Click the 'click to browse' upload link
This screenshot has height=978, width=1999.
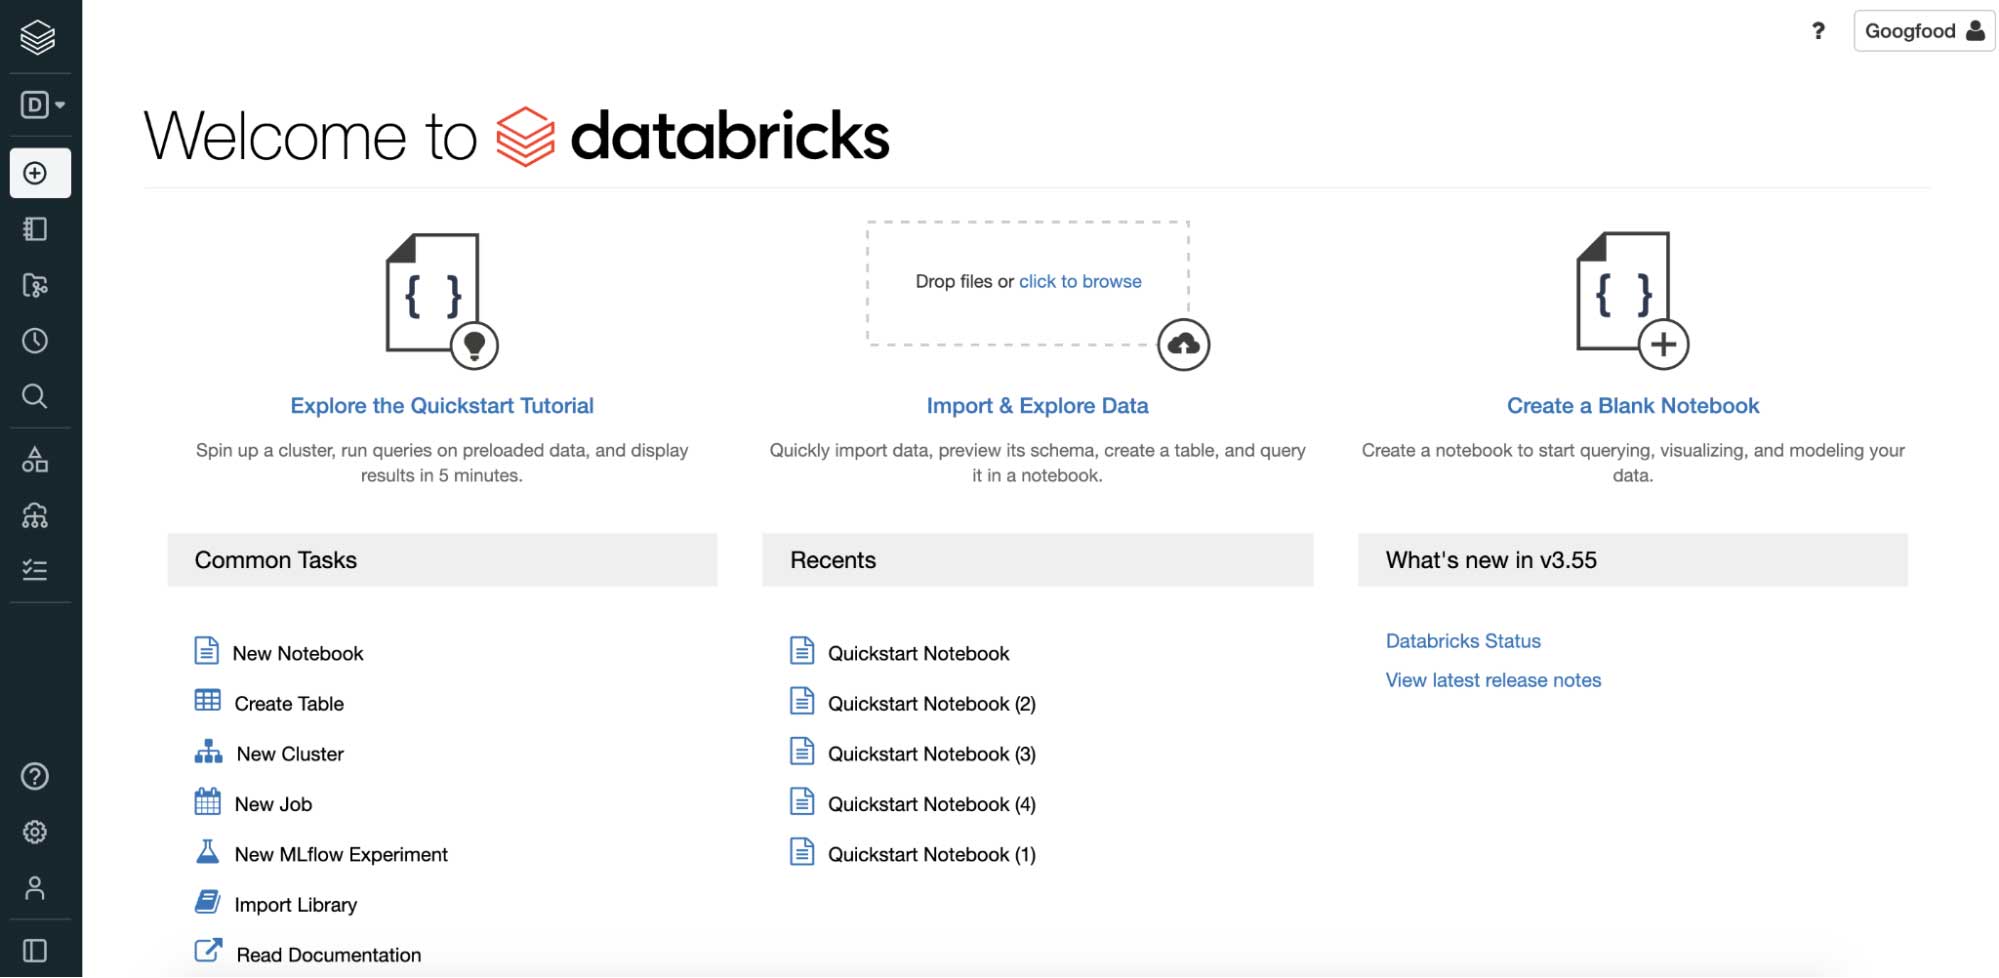1080,282
